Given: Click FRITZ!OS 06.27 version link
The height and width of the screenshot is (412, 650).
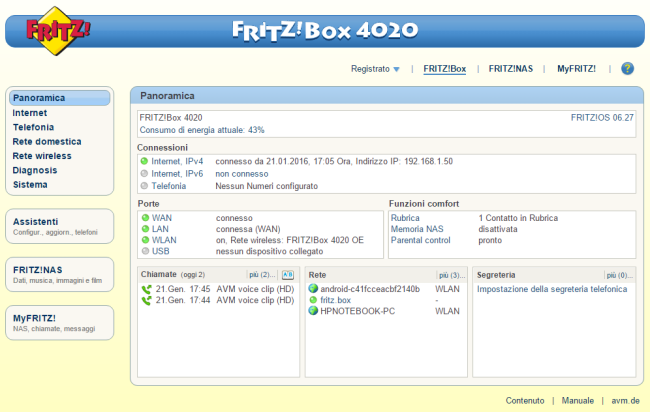Looking at the screenshot, I should pos(602,118).
